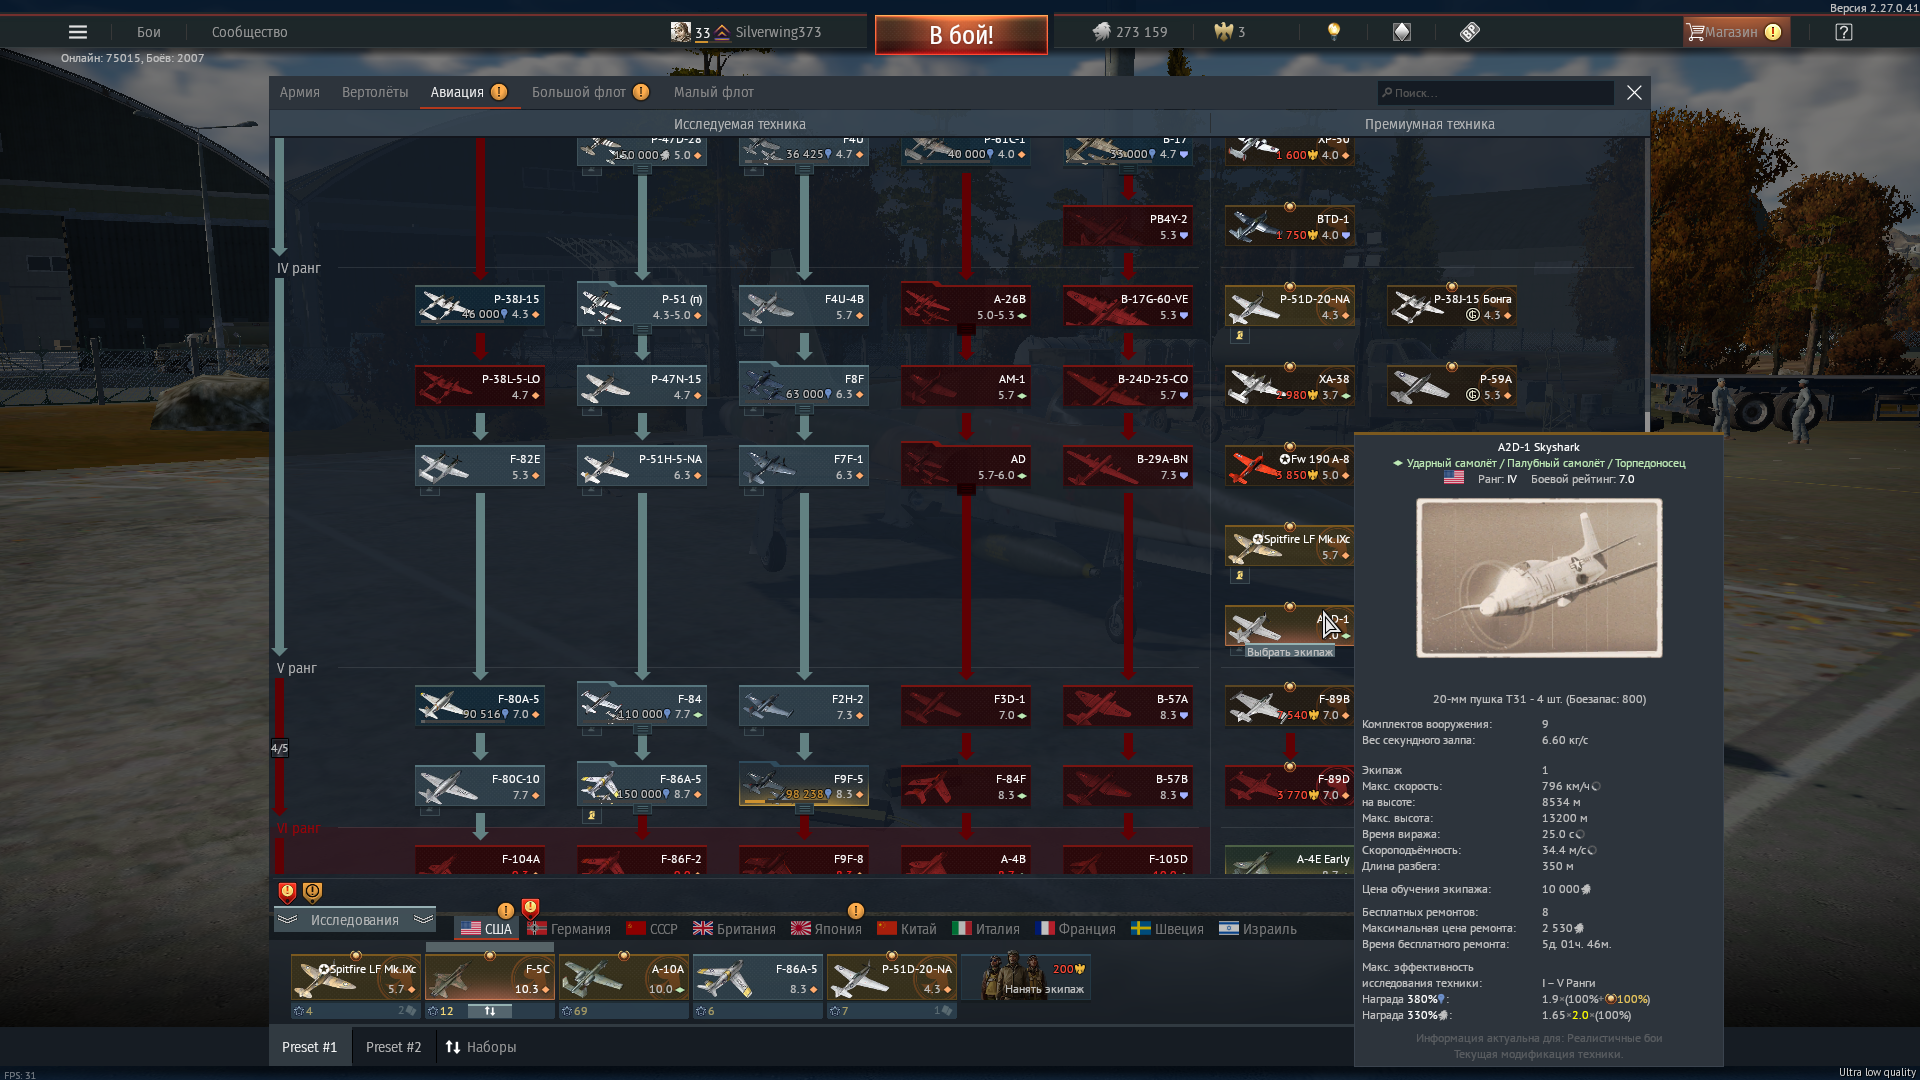Image resolution: width=1920 pixels, height=1080 pixels.
Task: Select premium P-51D-20-NA in tree
Action: click(x=1290, y=306)
